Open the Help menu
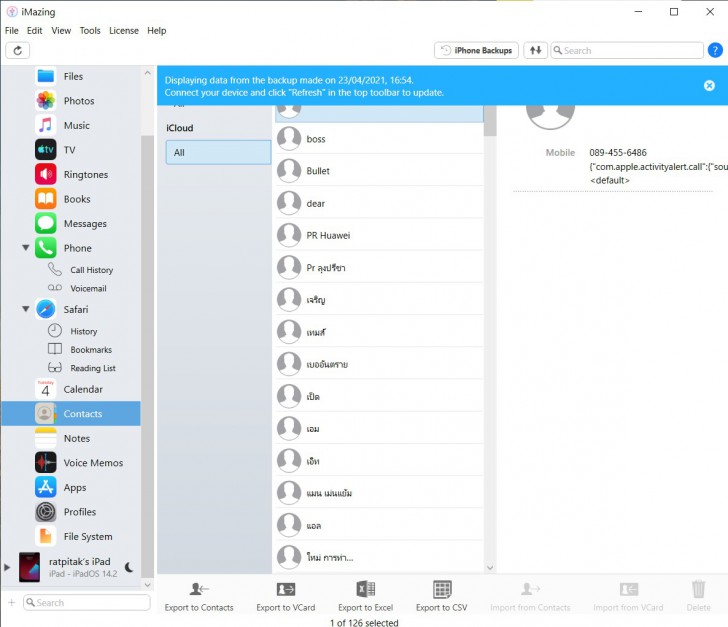 pos(156,31)
